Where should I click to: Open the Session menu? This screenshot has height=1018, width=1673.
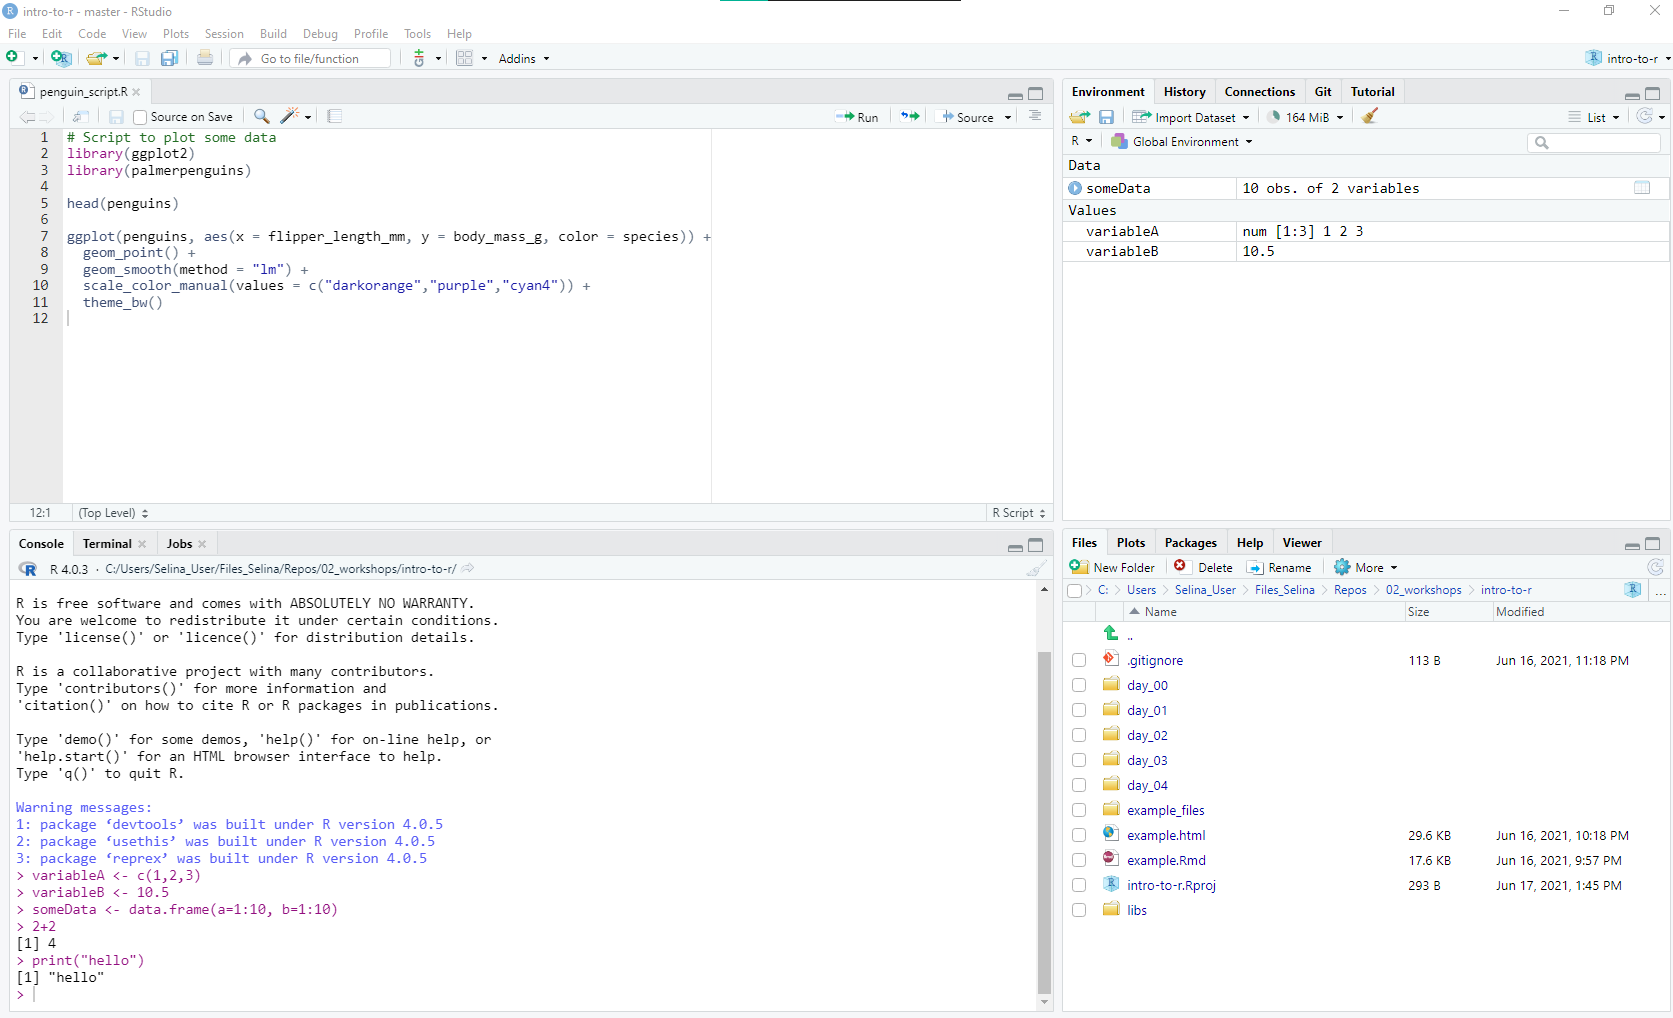point(224,34)
